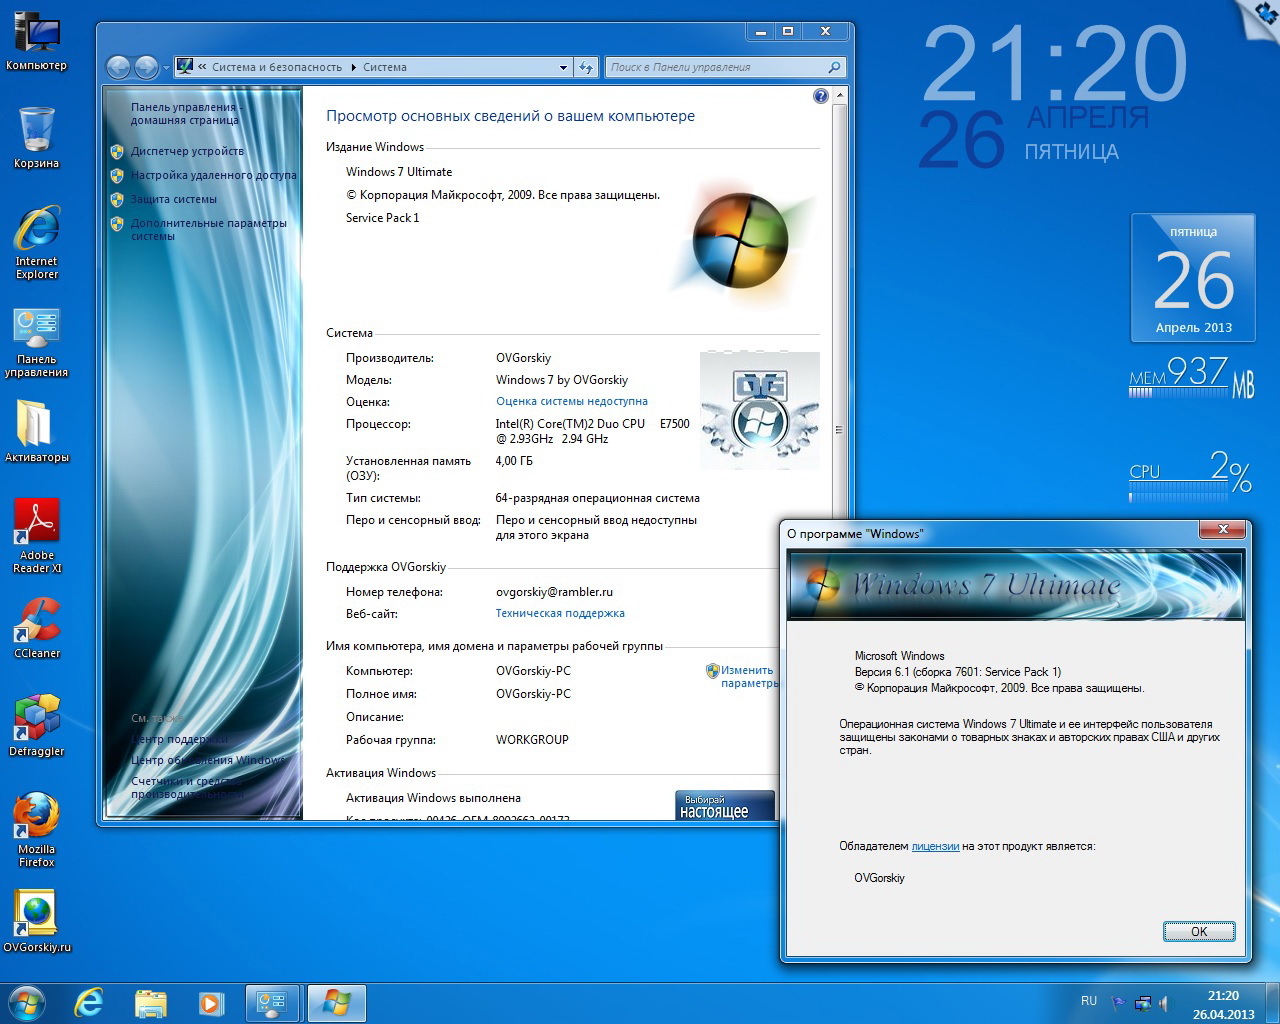Click the OVGorskiy OEM logo image
The width and height of the screenshot is (1280, 1024).
pyautogui.click(x=760, y=410)
